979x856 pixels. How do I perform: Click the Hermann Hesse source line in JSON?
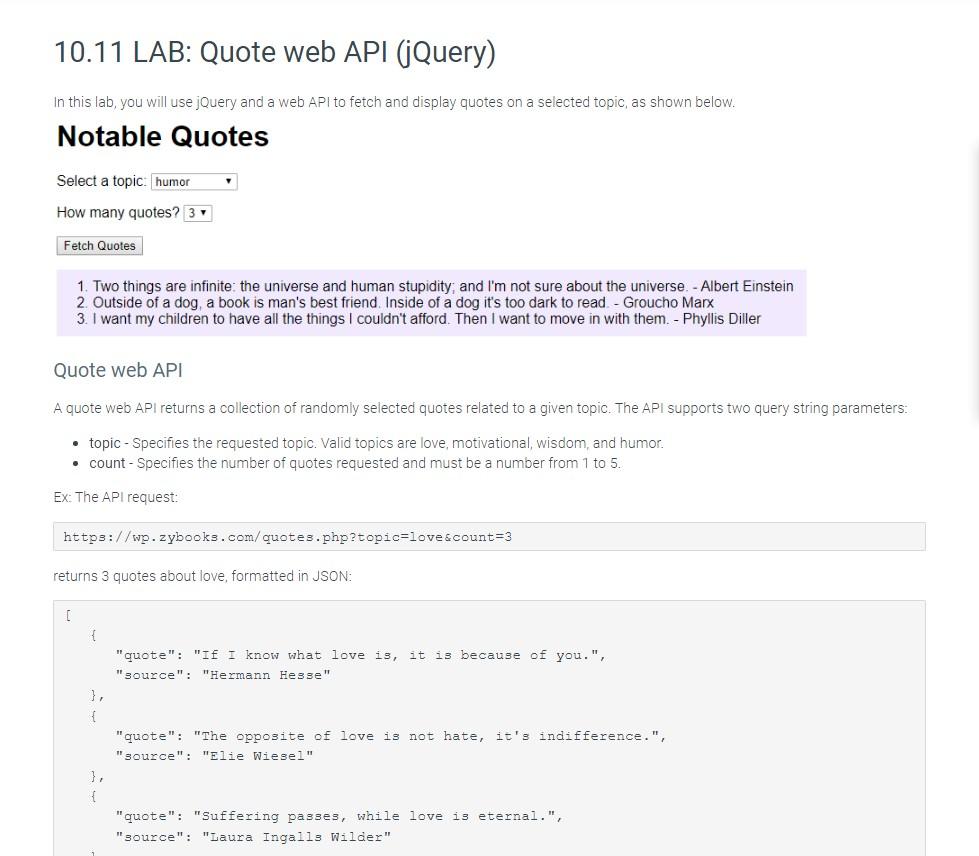[222, 675]
